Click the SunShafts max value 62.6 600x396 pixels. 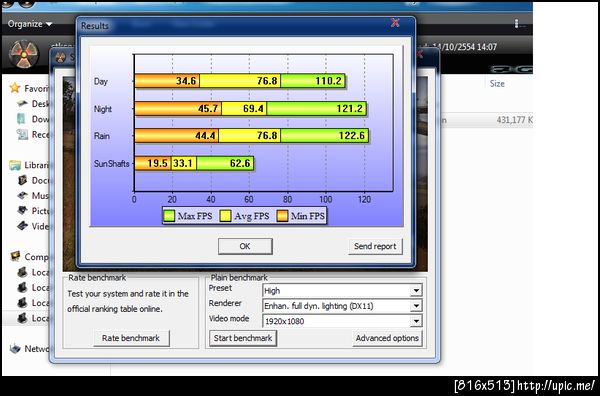click(240, 163)
